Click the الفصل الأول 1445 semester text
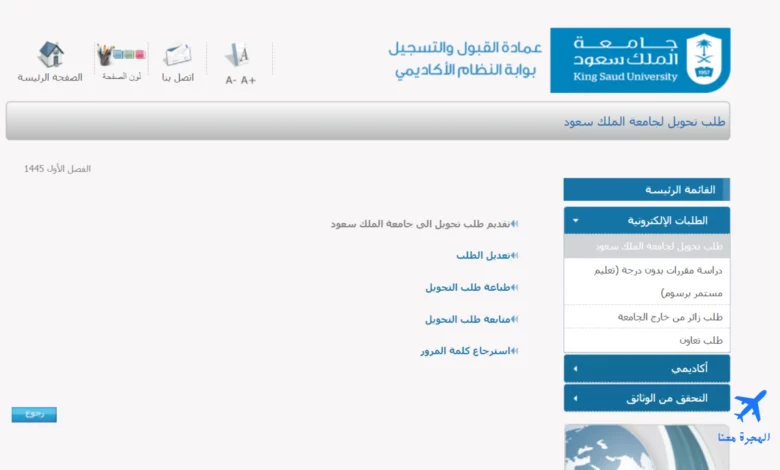Screen dimensions: 780x470 click(x=57, y=169)
